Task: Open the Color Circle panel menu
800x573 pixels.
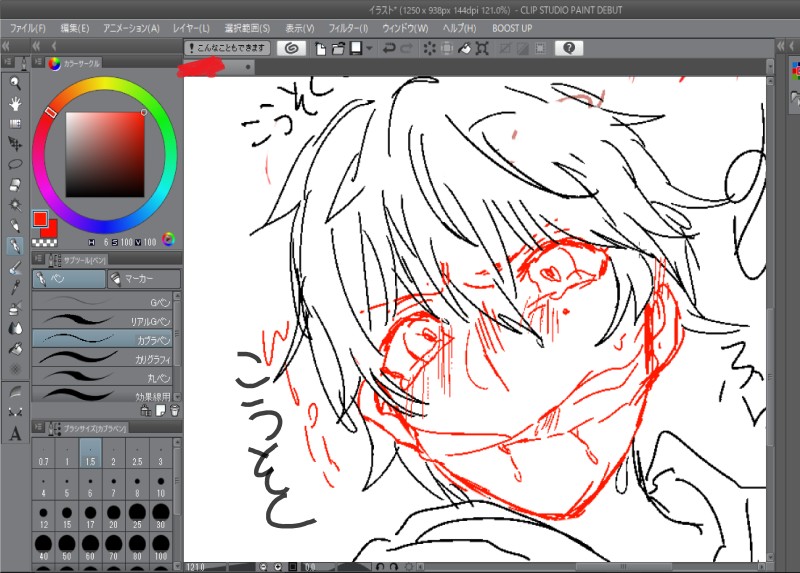Action: pyautogui.click(x=38, y=62)
